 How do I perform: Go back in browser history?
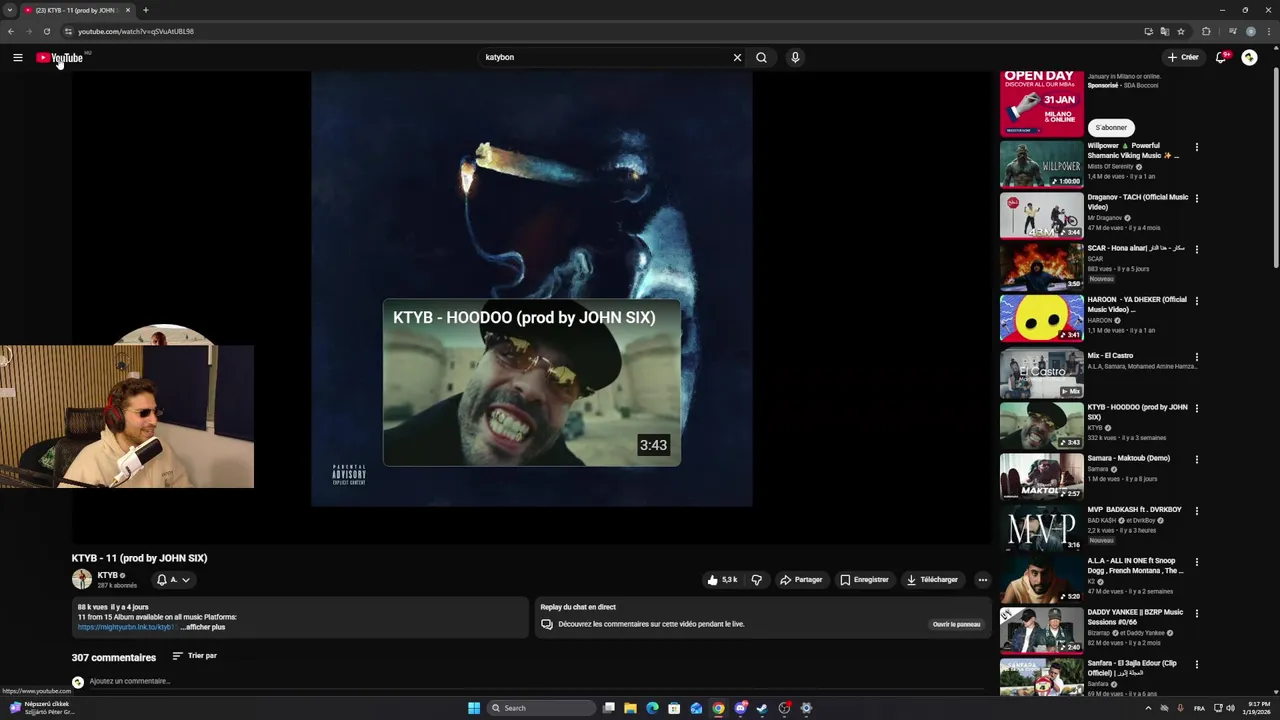[11, 31]
